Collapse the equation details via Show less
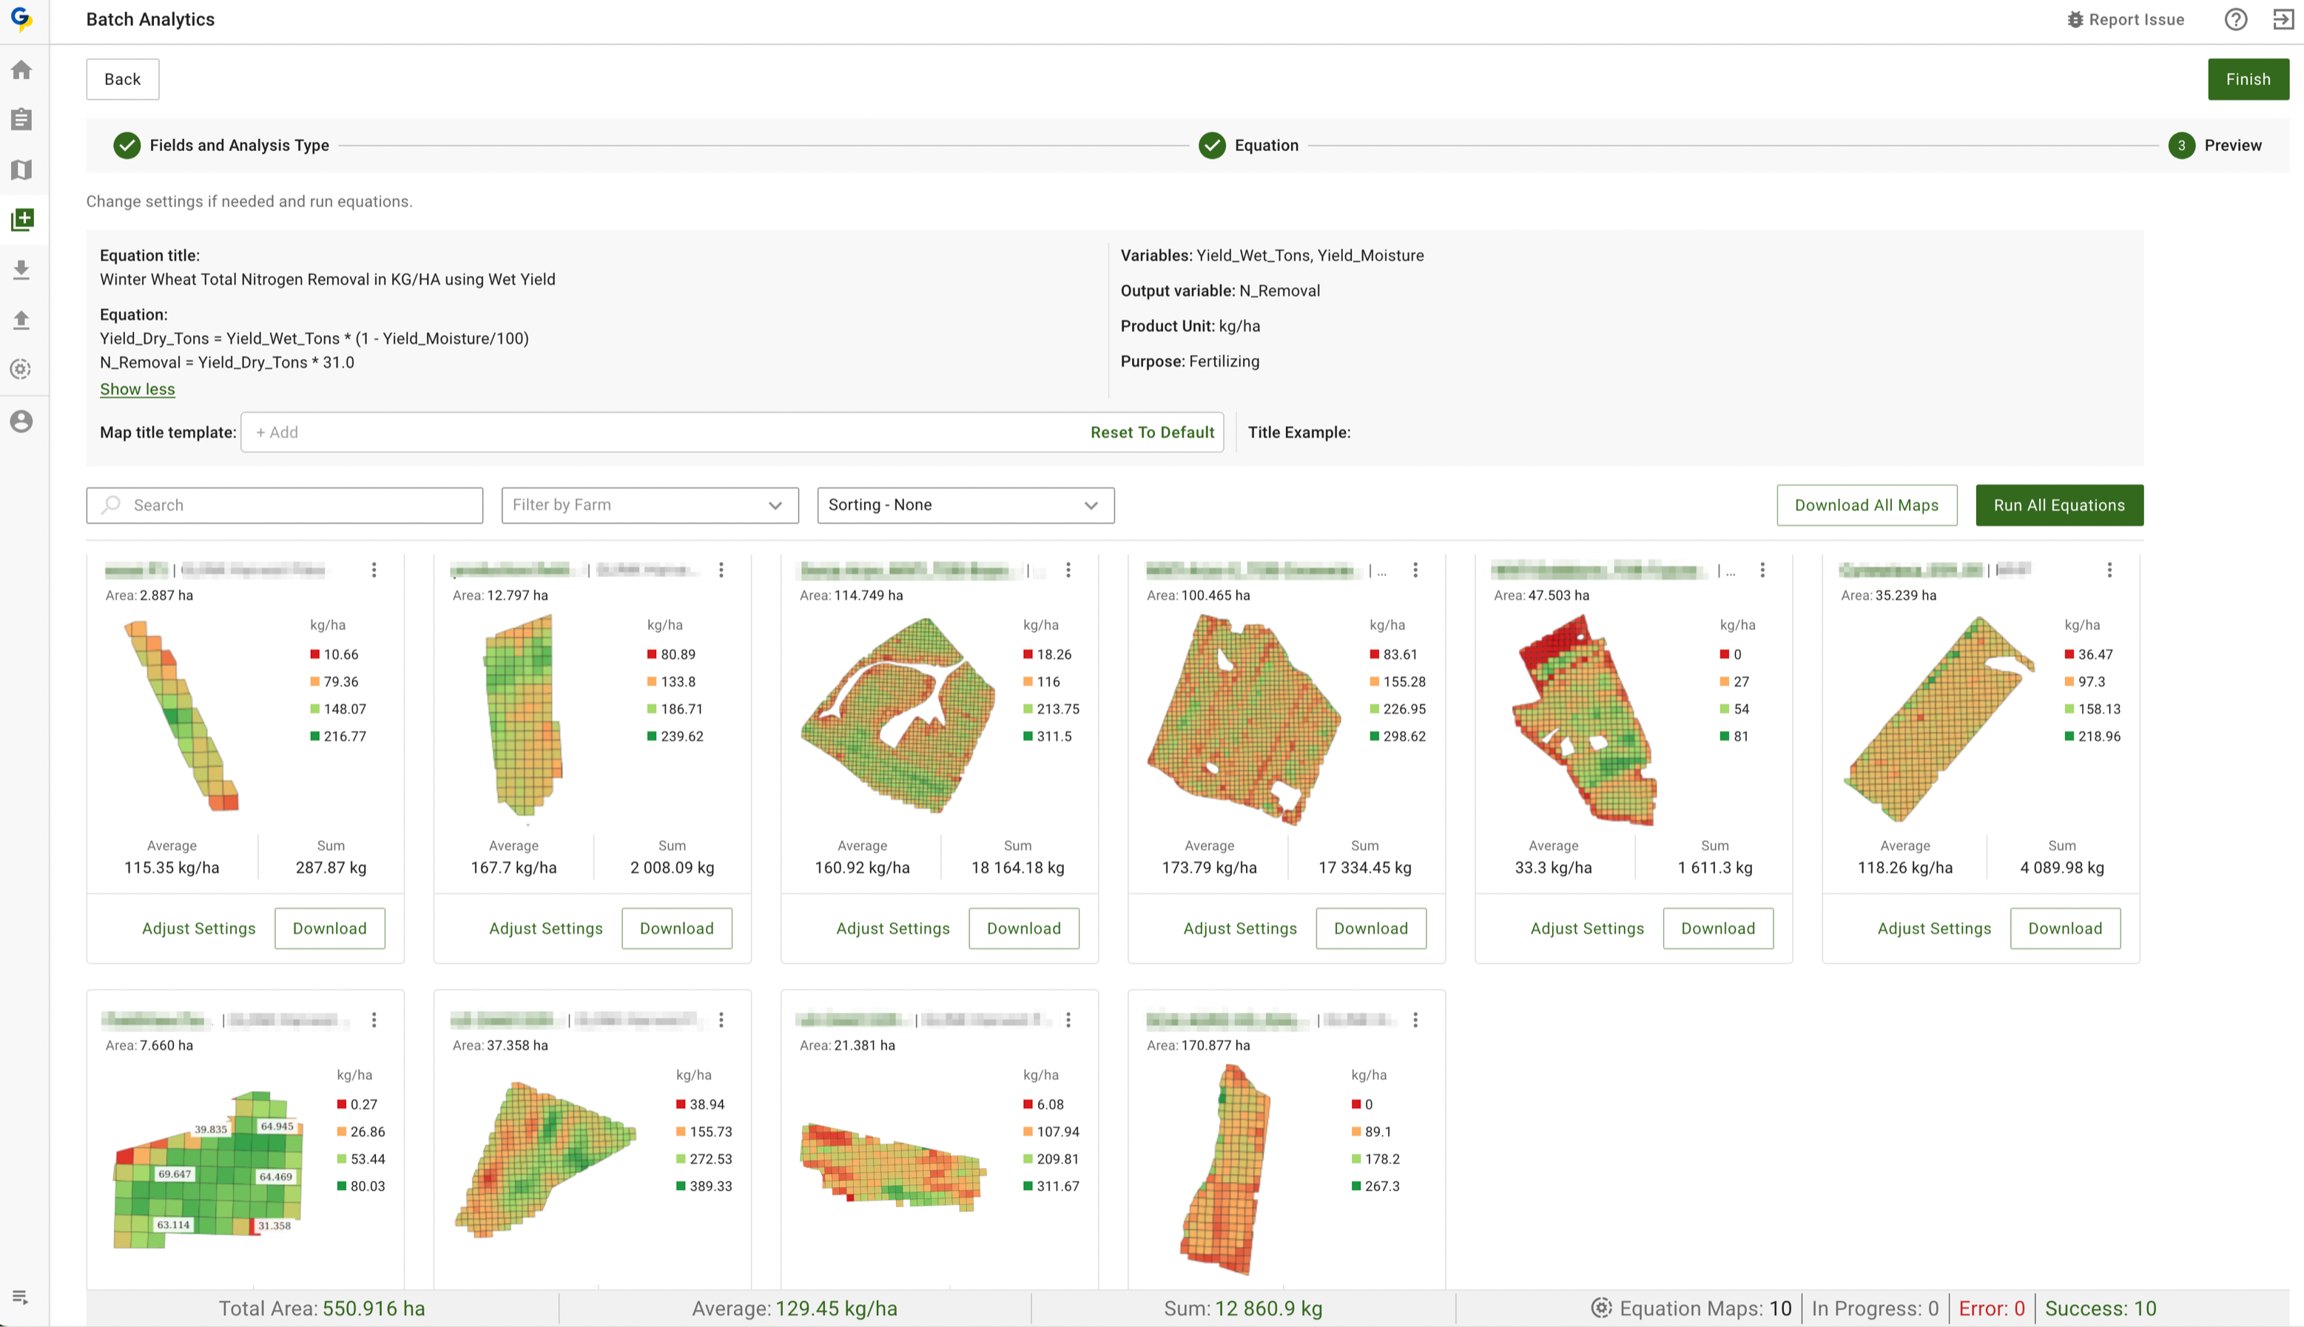 (137, 389)
